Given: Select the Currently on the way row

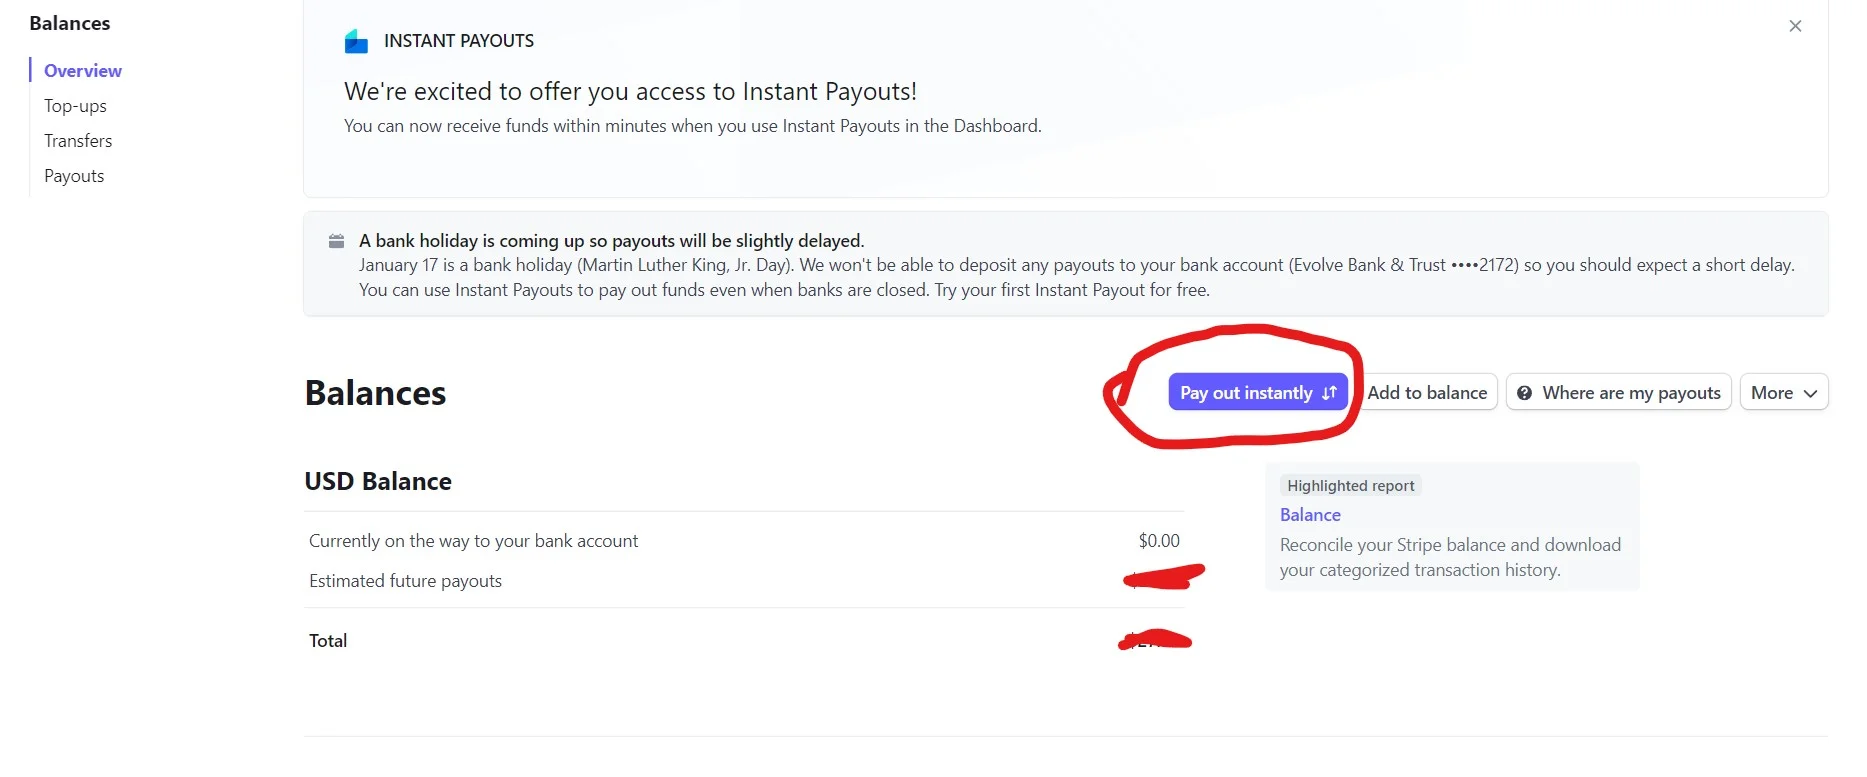Looking at the screenshot, I should (473, 541).
